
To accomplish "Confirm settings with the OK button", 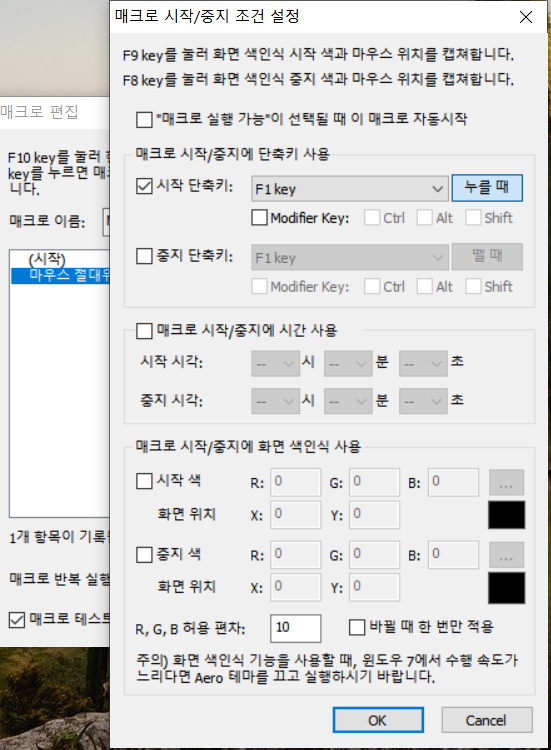I will pos(378,720).
